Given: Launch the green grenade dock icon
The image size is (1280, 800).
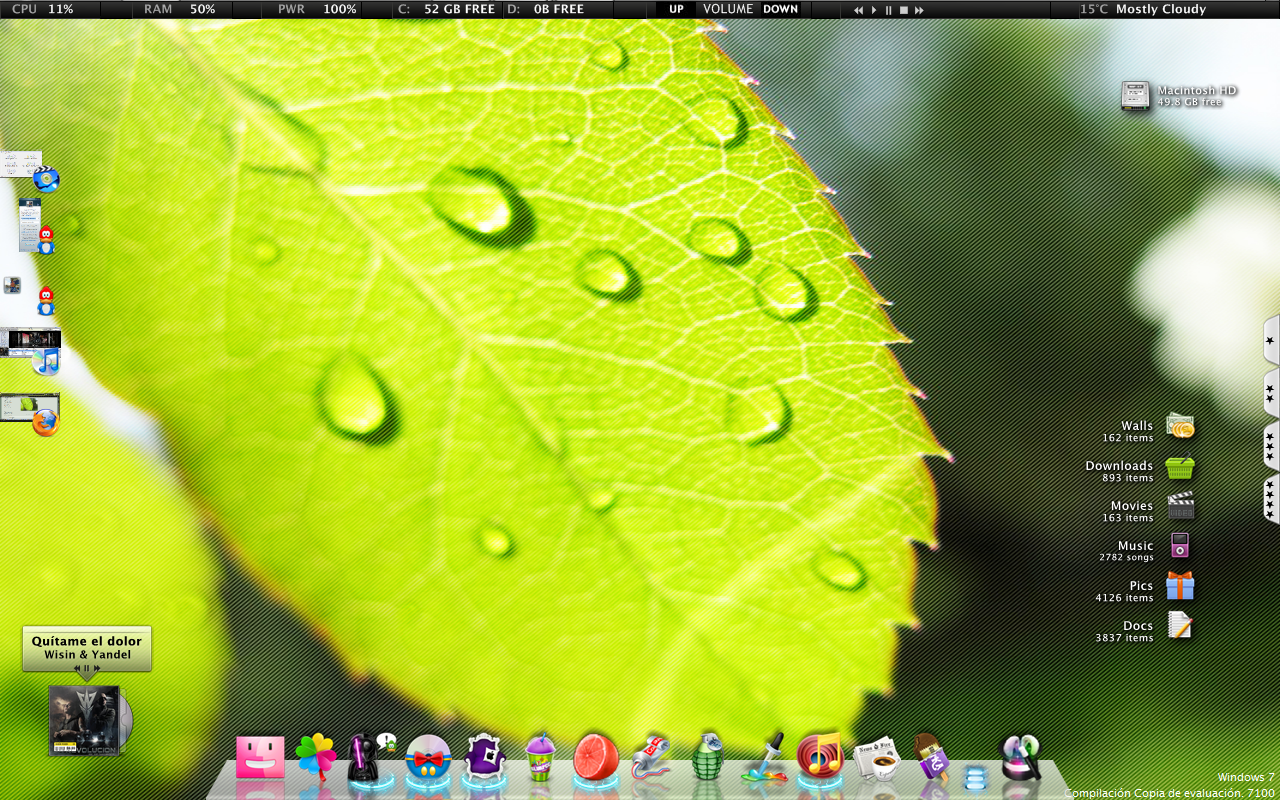Looking at the screenshot, I should [x=708, y=756].
